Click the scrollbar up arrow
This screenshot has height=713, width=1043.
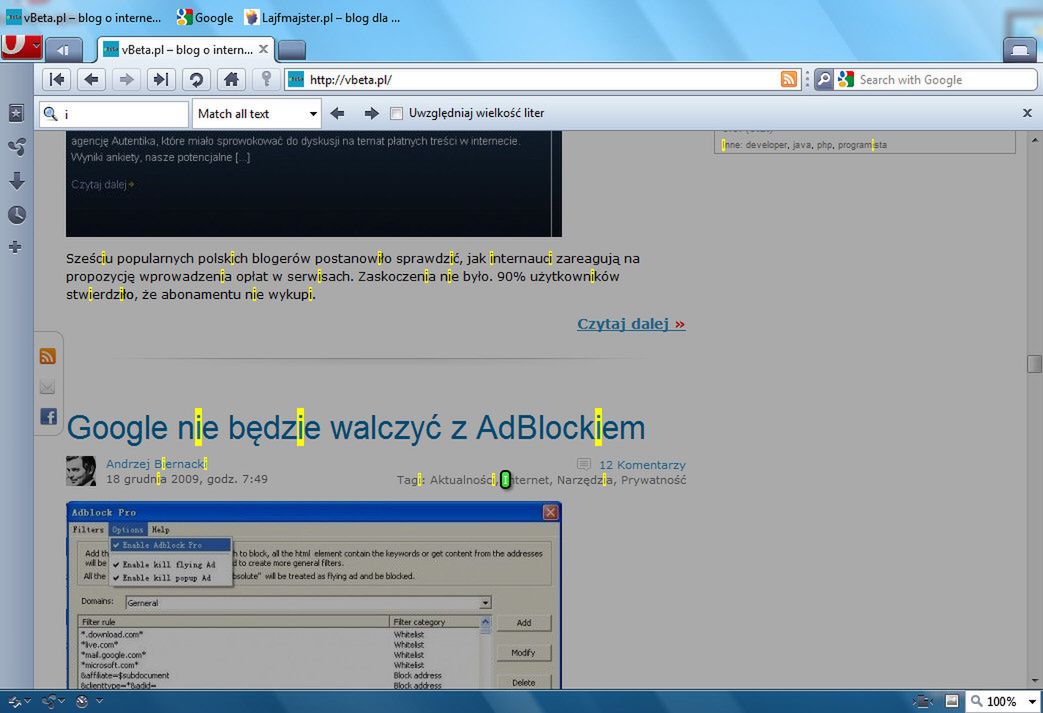[x=1034, y=140]
